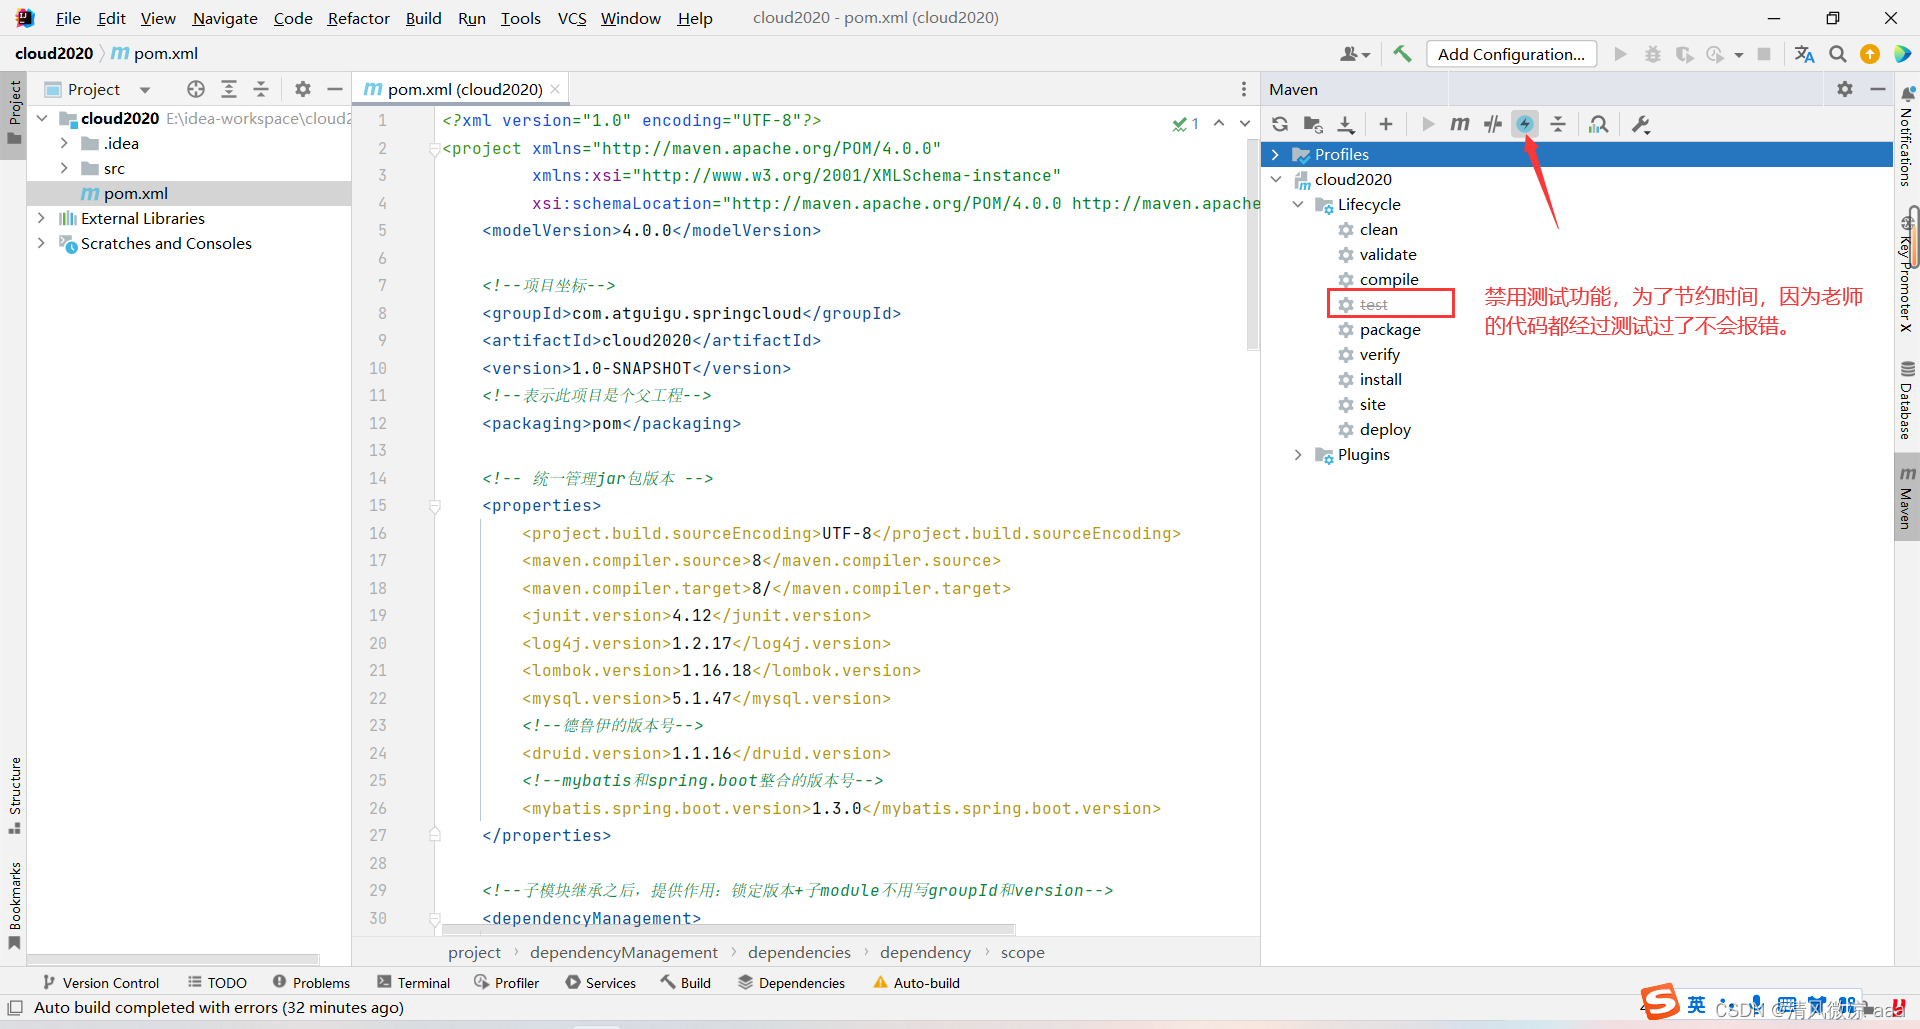
Task: Collapse the cloud2020 project root
Action: coord(42,118)
